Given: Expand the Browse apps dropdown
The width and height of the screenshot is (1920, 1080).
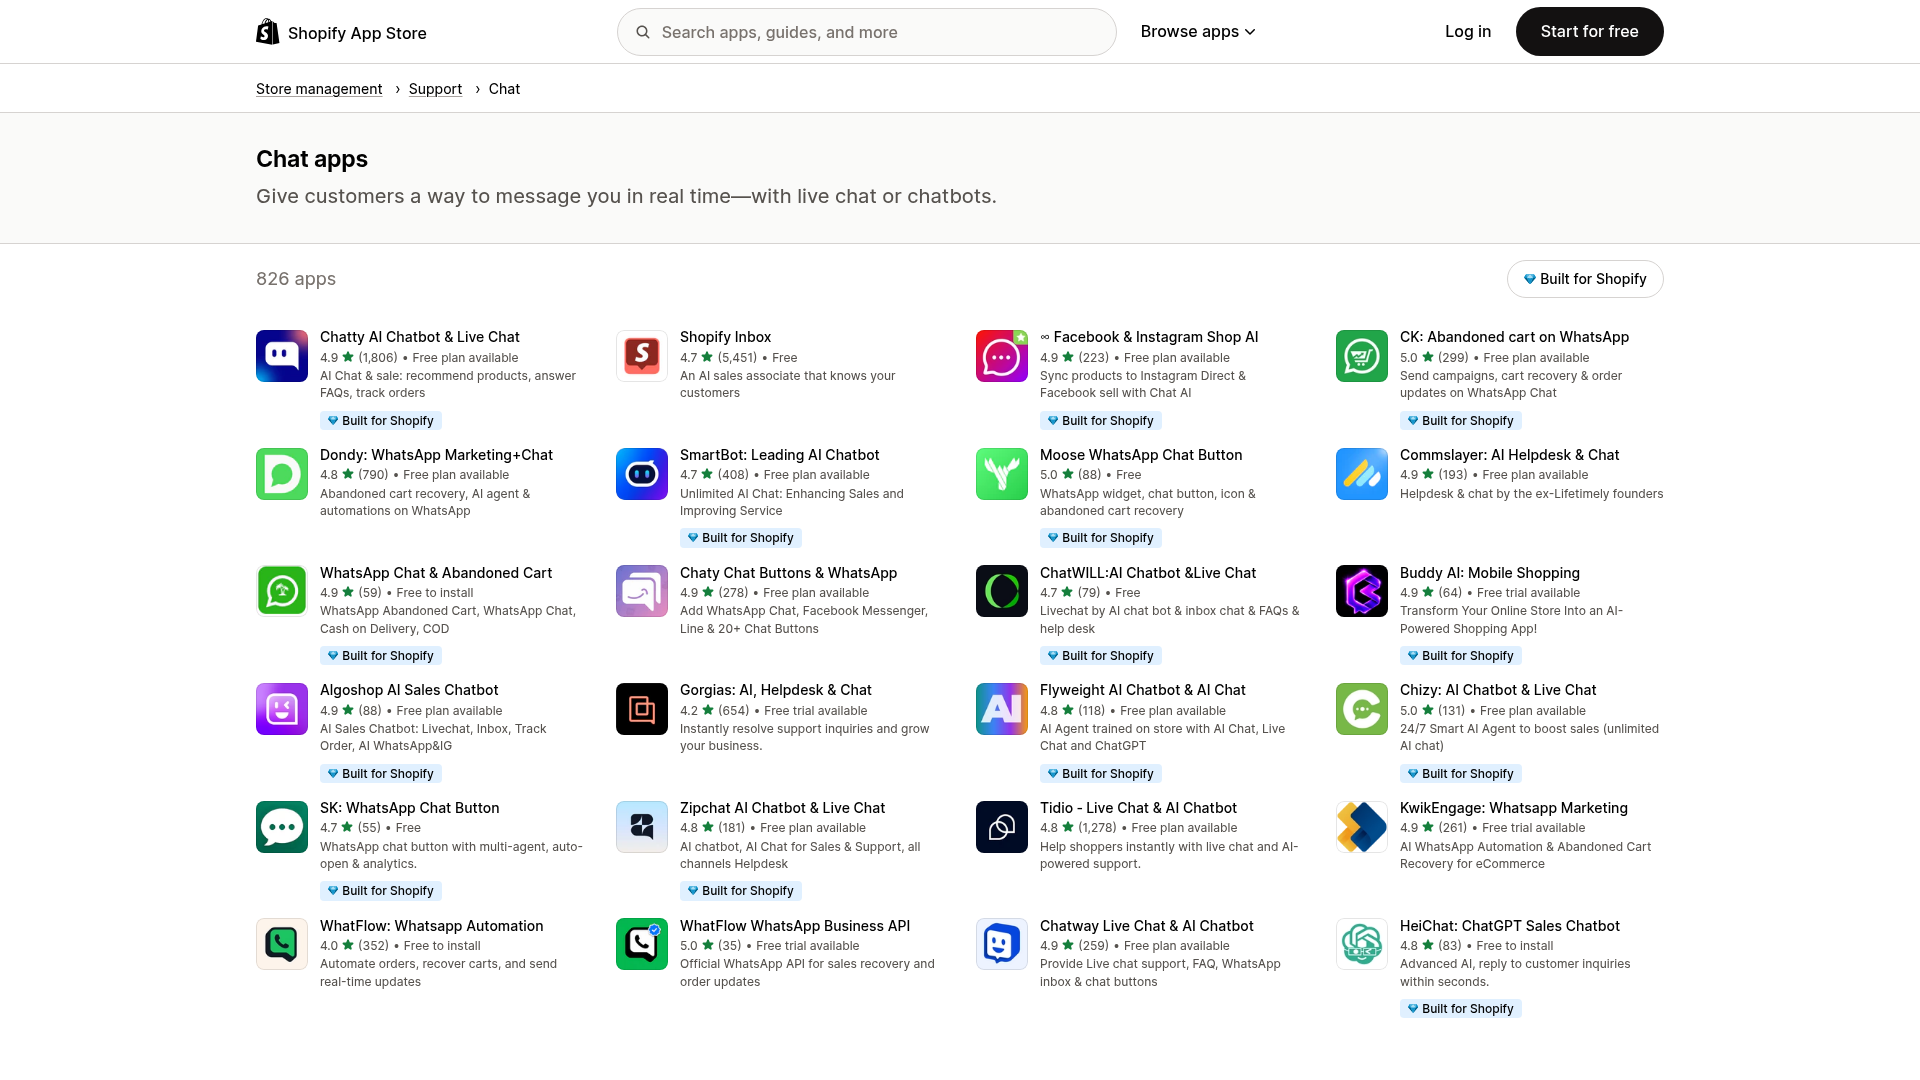Looking at the screenshot, I should [x=1198, y=32].
